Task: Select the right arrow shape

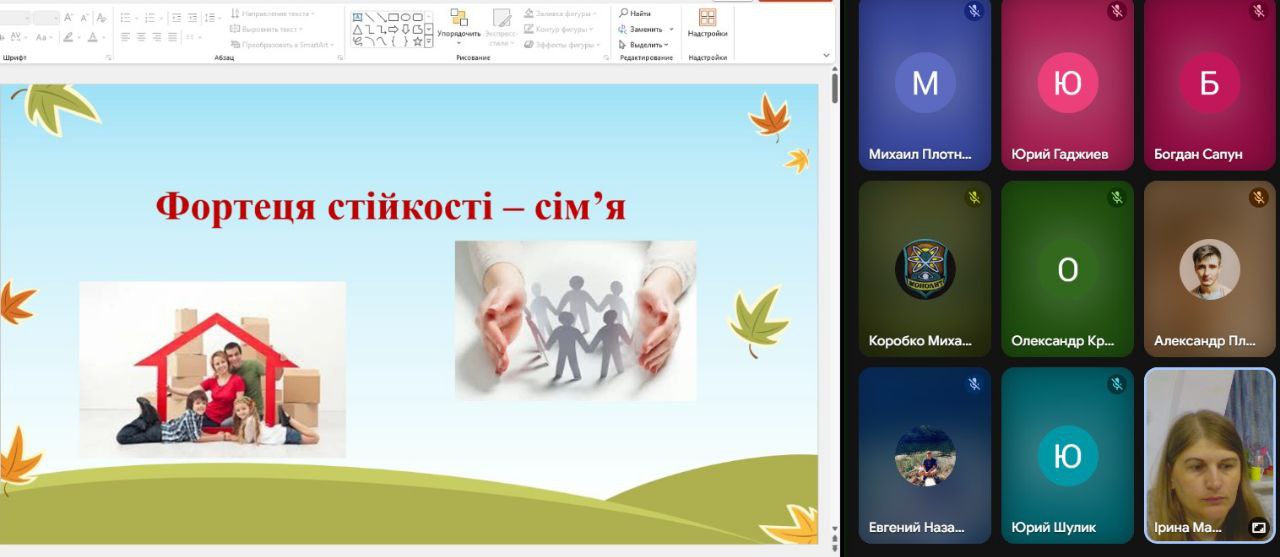Action: pos(393,29)
